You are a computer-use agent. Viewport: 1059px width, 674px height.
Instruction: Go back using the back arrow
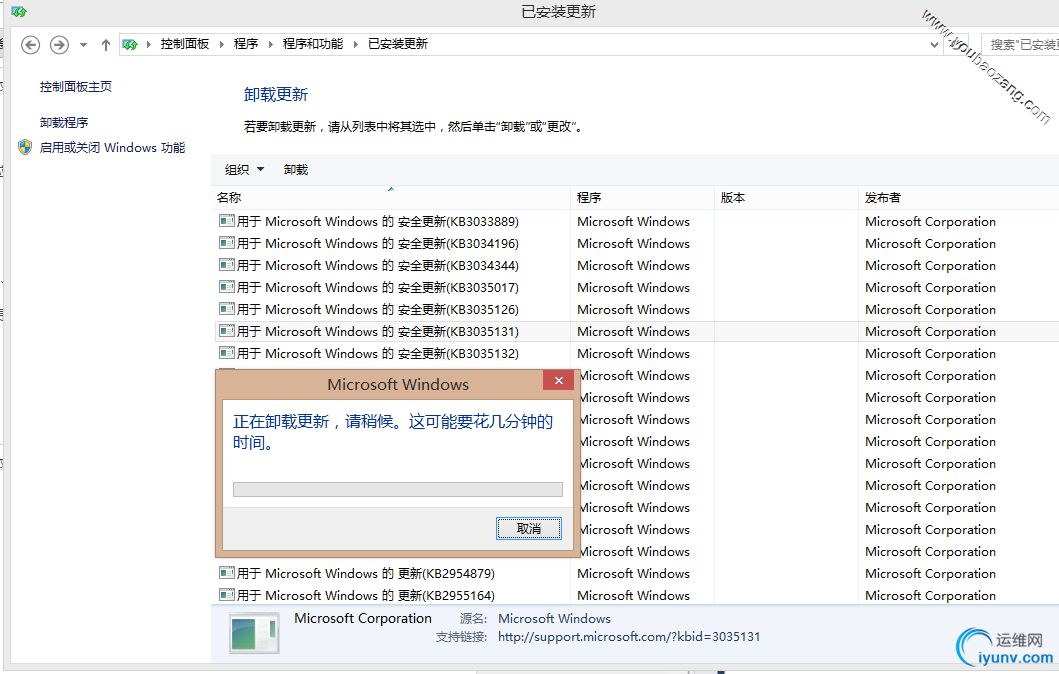[x=30, y=45]
